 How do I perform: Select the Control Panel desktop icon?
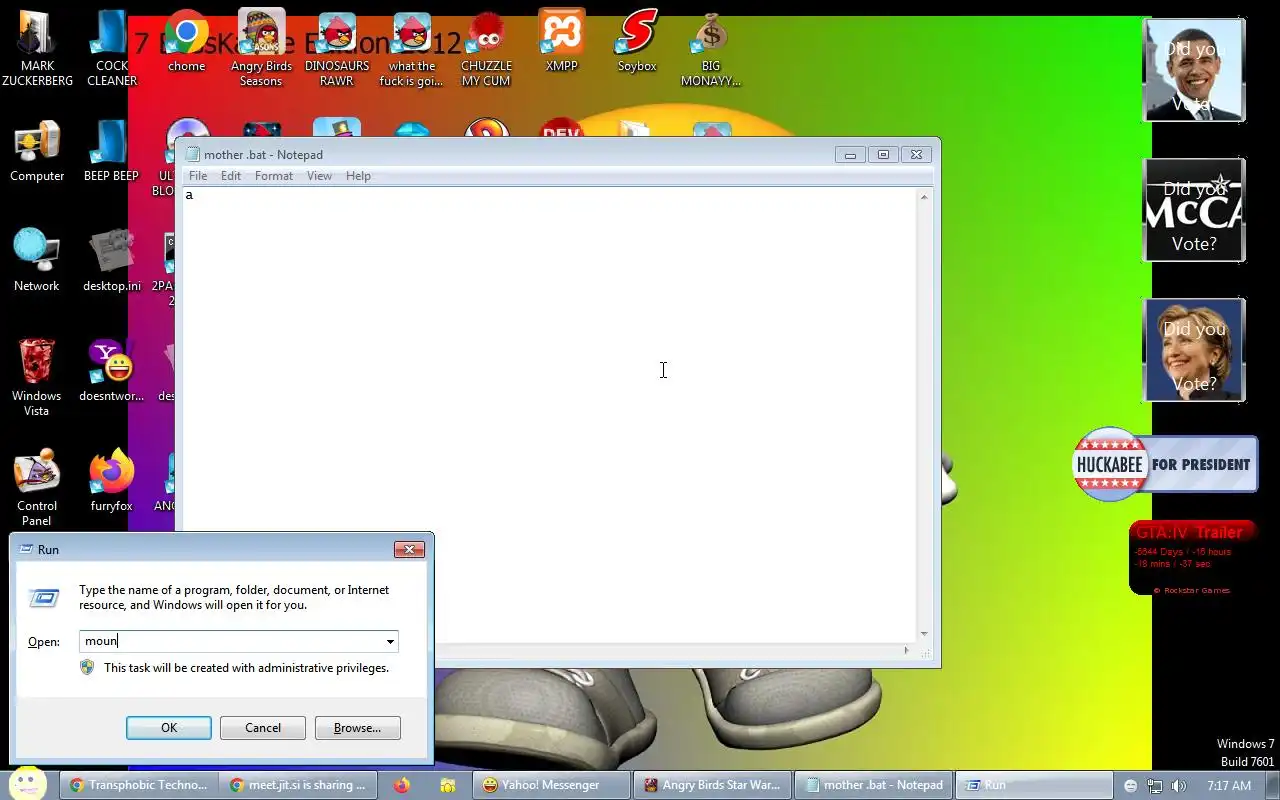pos(37,488)
